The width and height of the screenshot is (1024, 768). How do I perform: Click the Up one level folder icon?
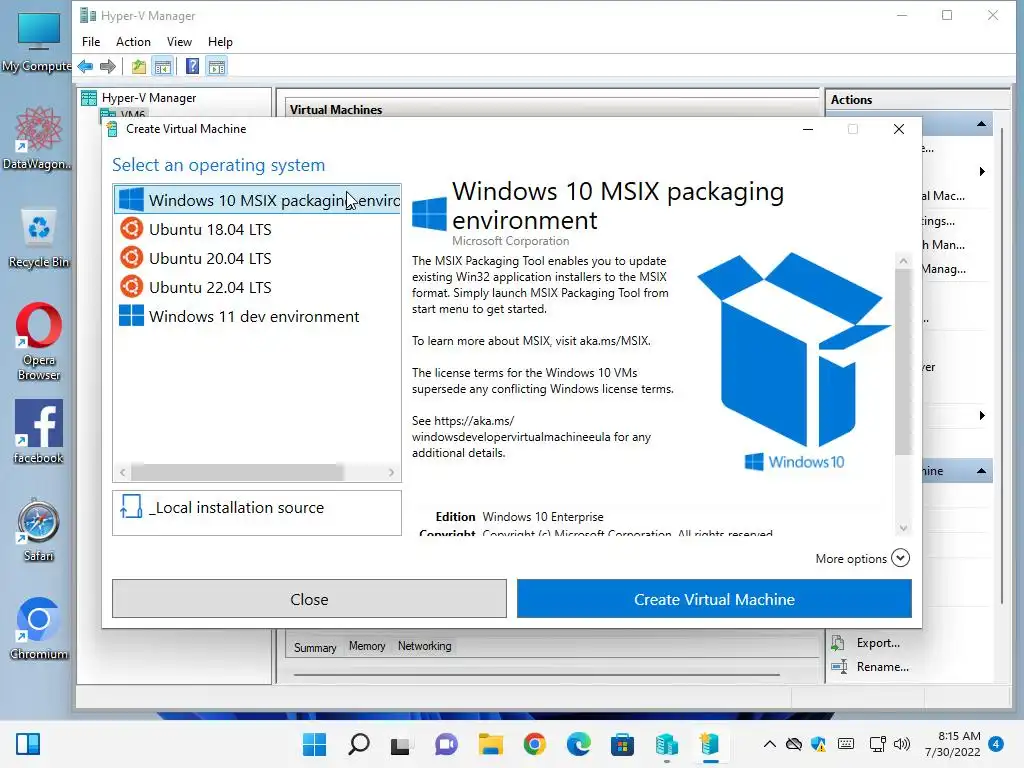pos(138,66)
